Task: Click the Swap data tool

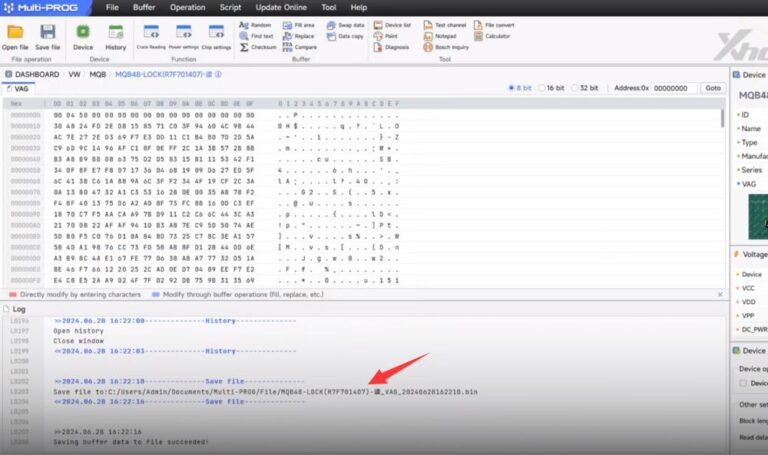Action: coord(346,24)
